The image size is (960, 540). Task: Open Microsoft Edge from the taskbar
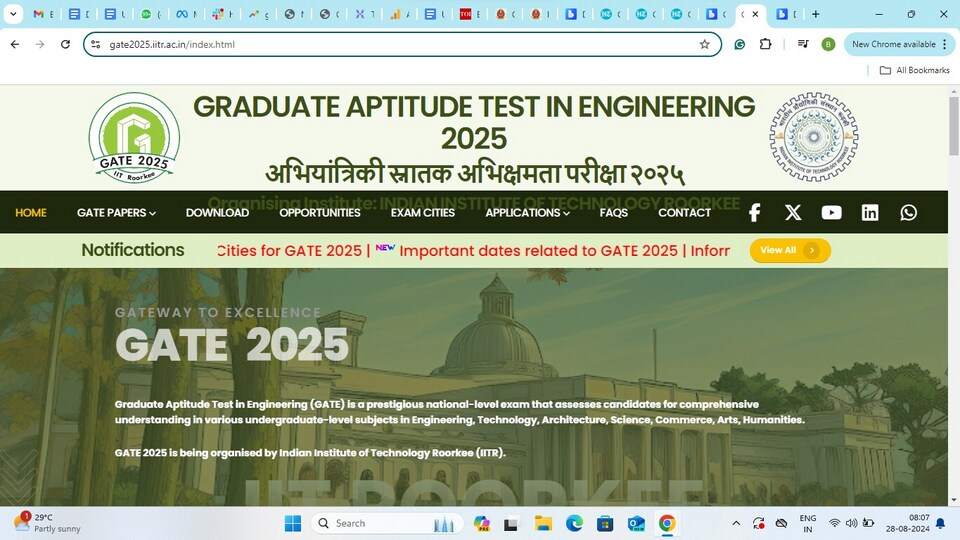click(574, 523)
